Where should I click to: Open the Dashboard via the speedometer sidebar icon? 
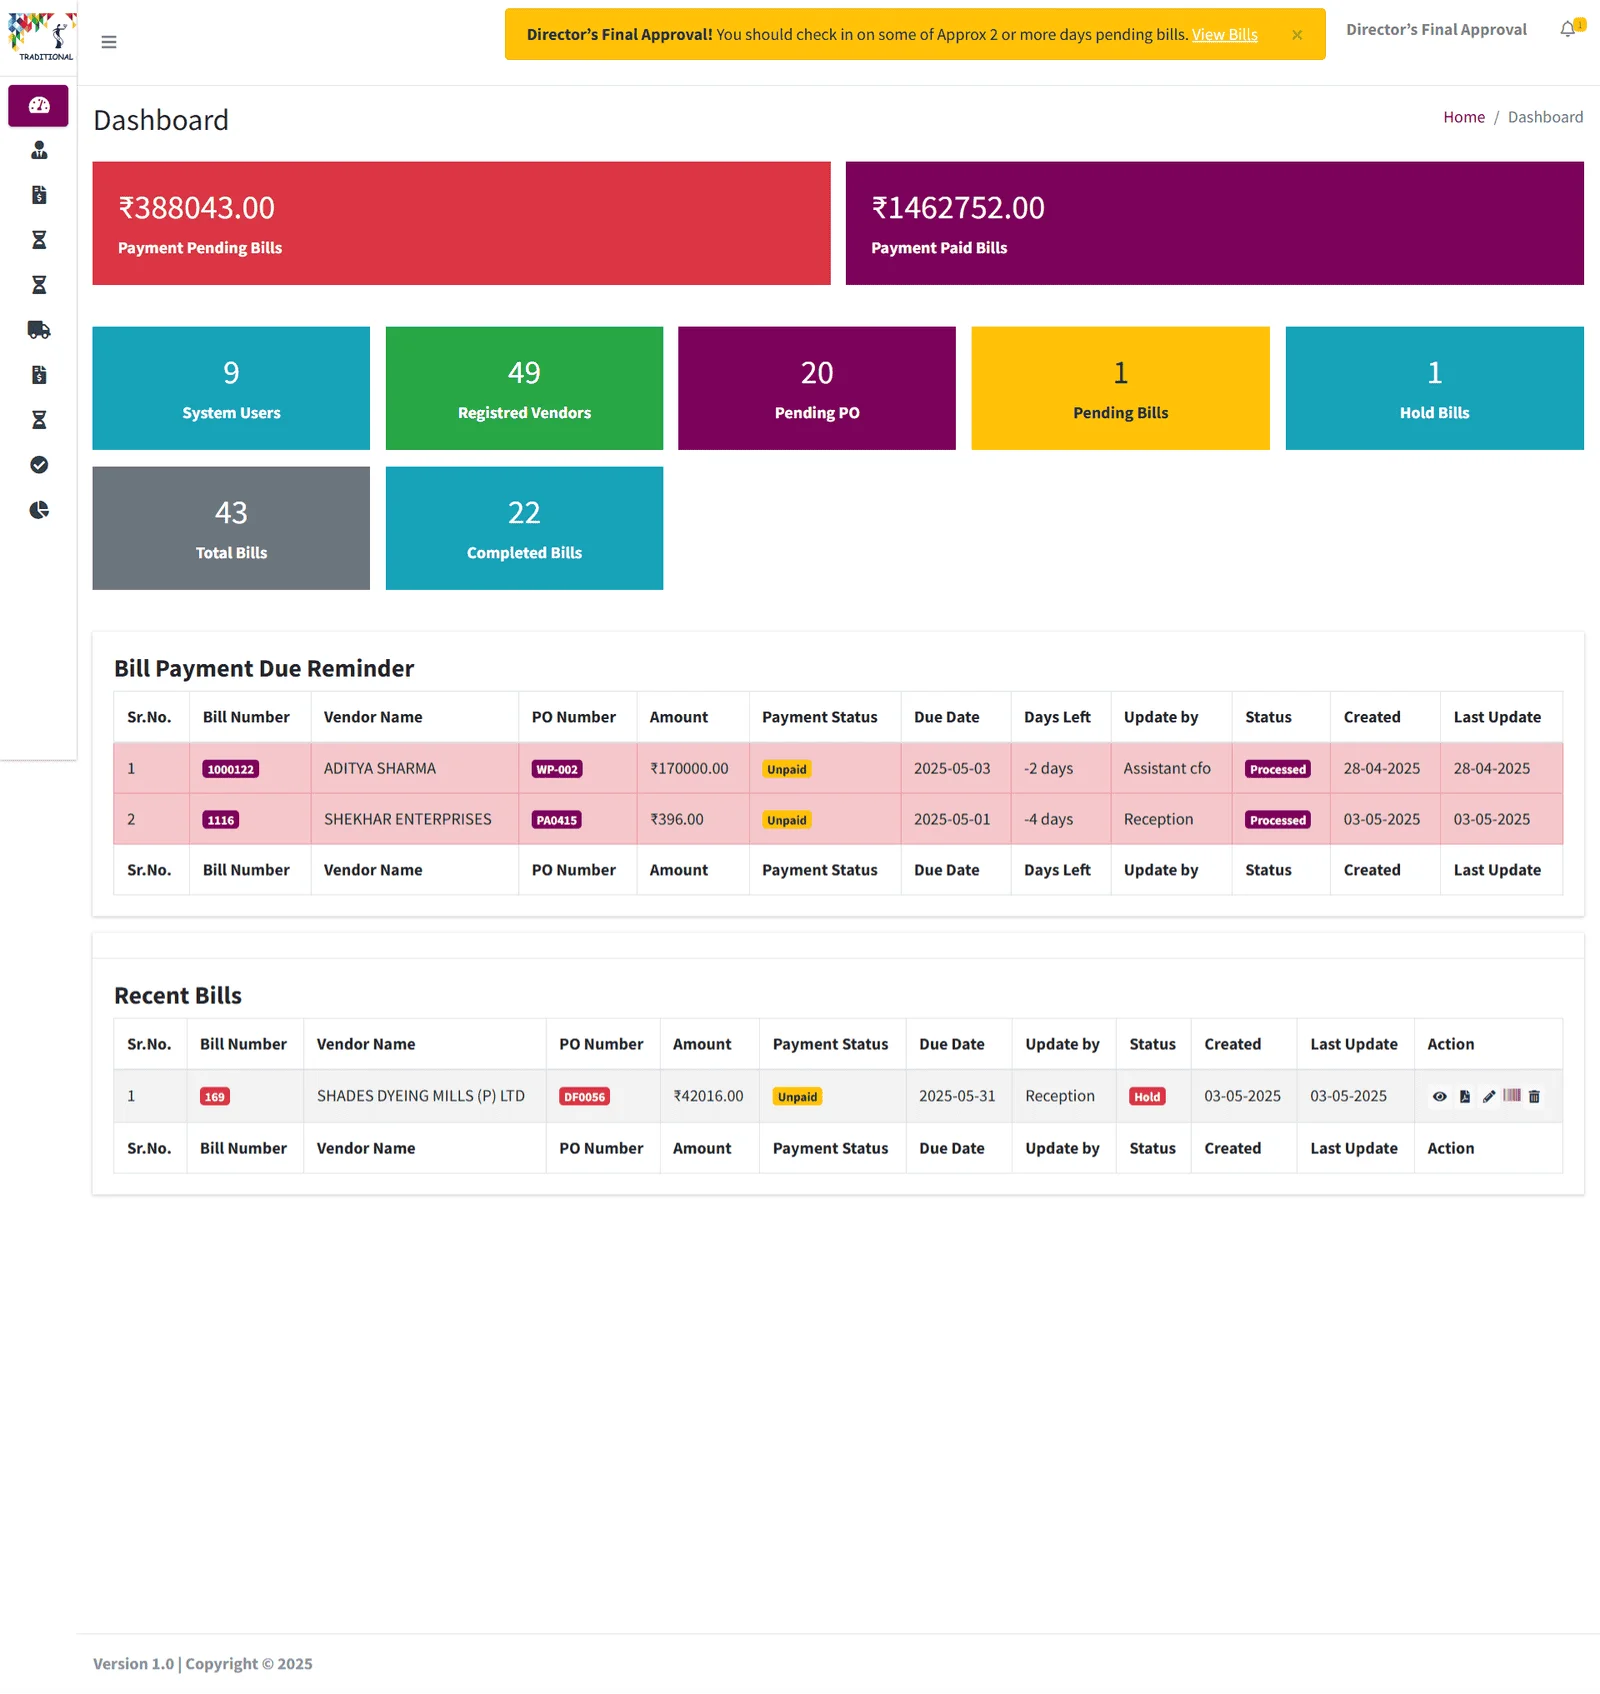tap(37, 105)
